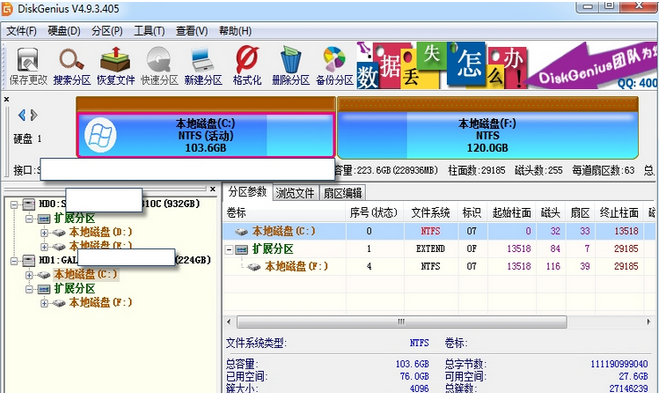Image resolution: width=664 pixels, height=393 pixels.
Task: Collapse 扩展分区 under HD1 in tree
Action: [29, 289]
